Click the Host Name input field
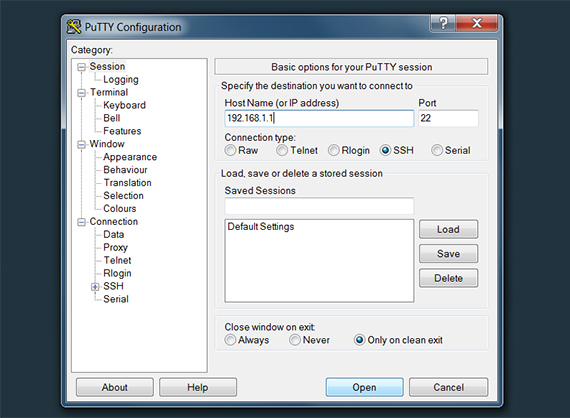The height and width of the screenshot is (418, 570). pyautogui.click(x=319, y=118)
